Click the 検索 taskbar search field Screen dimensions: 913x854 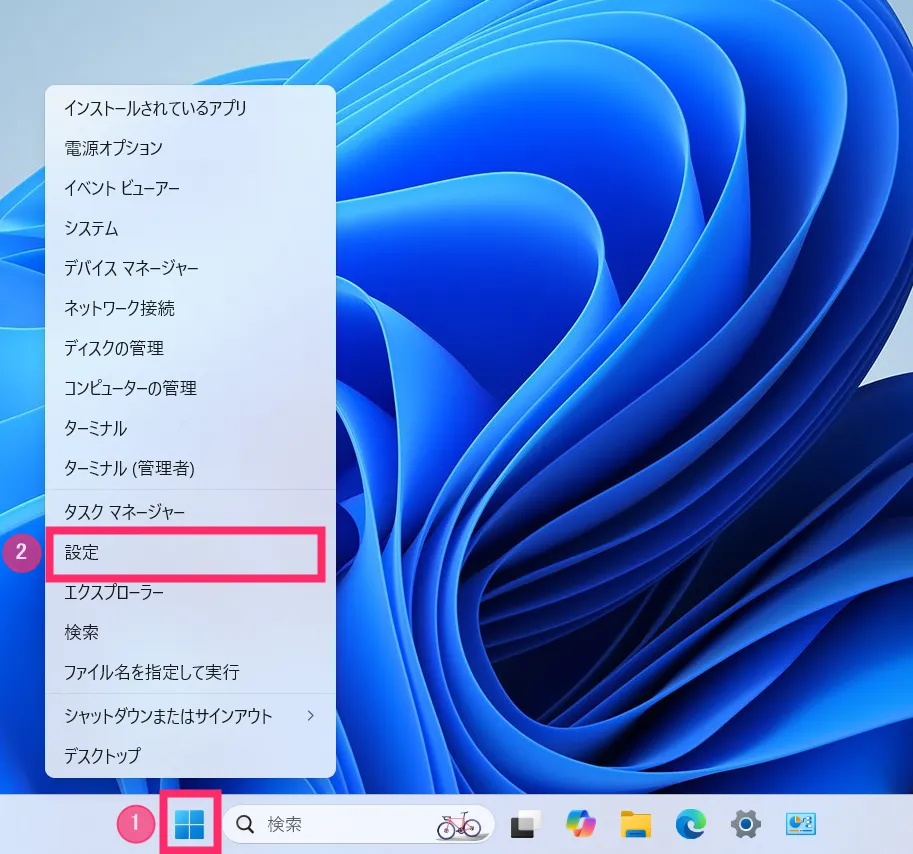358,824
